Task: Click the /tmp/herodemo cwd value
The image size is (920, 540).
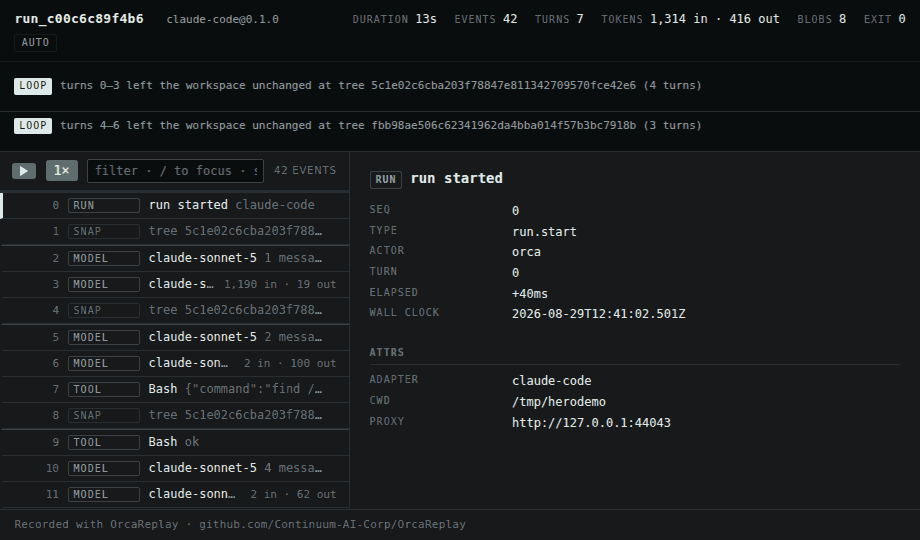Action: [559, 402]
